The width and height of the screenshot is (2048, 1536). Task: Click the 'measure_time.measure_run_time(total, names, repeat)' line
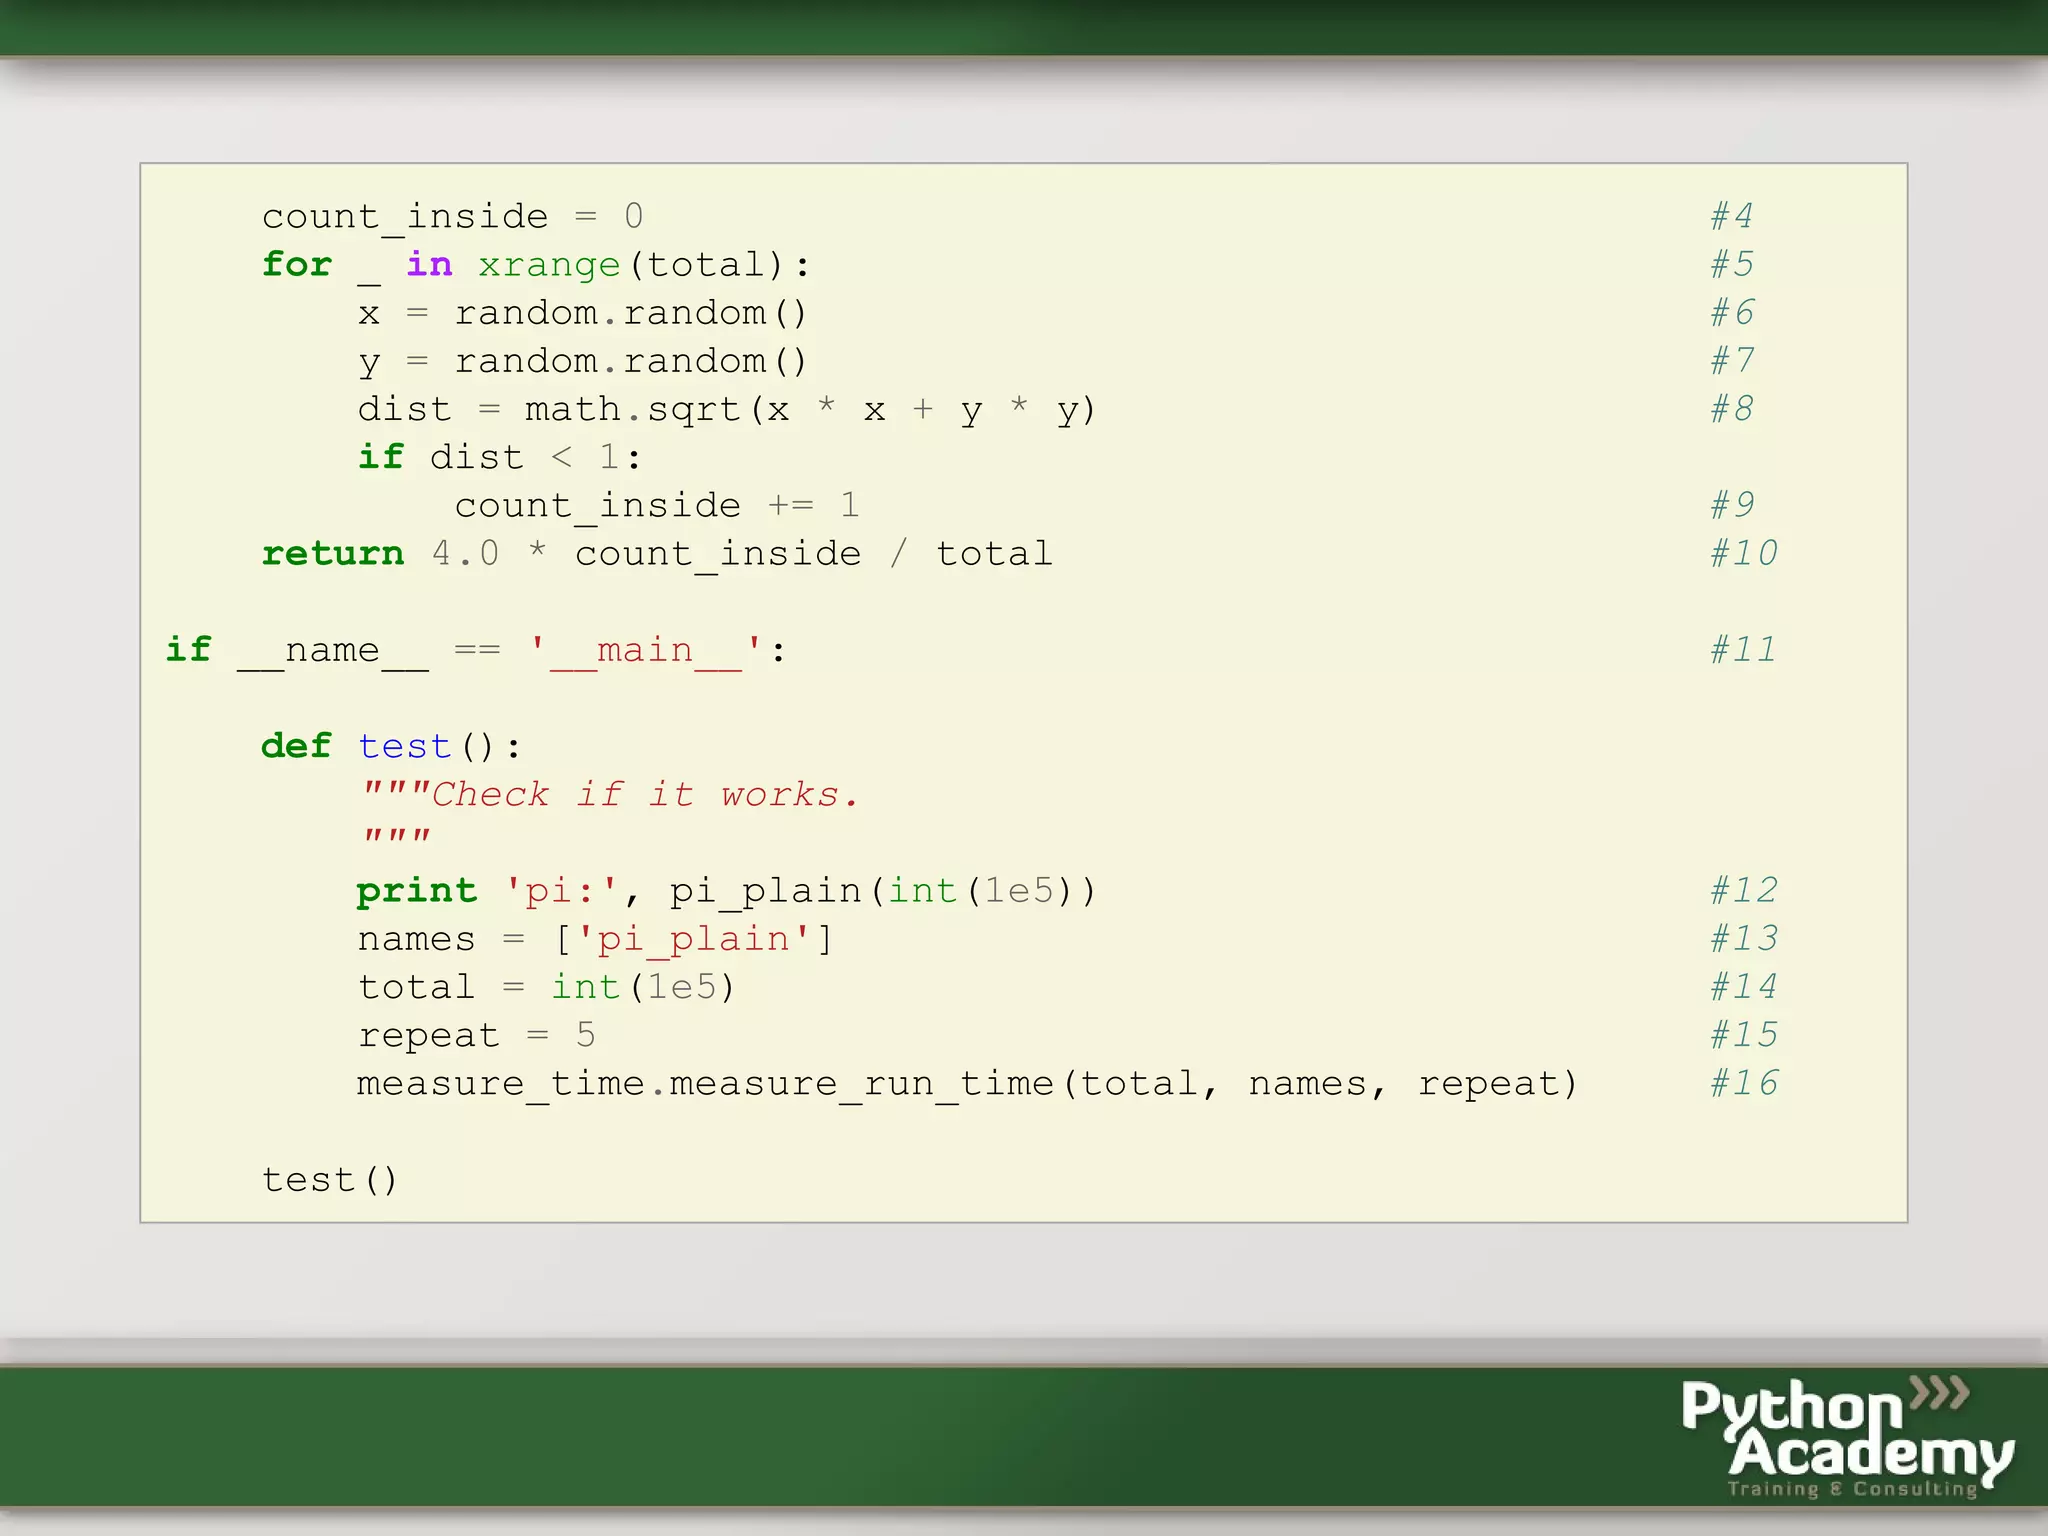click(968, 1083)
